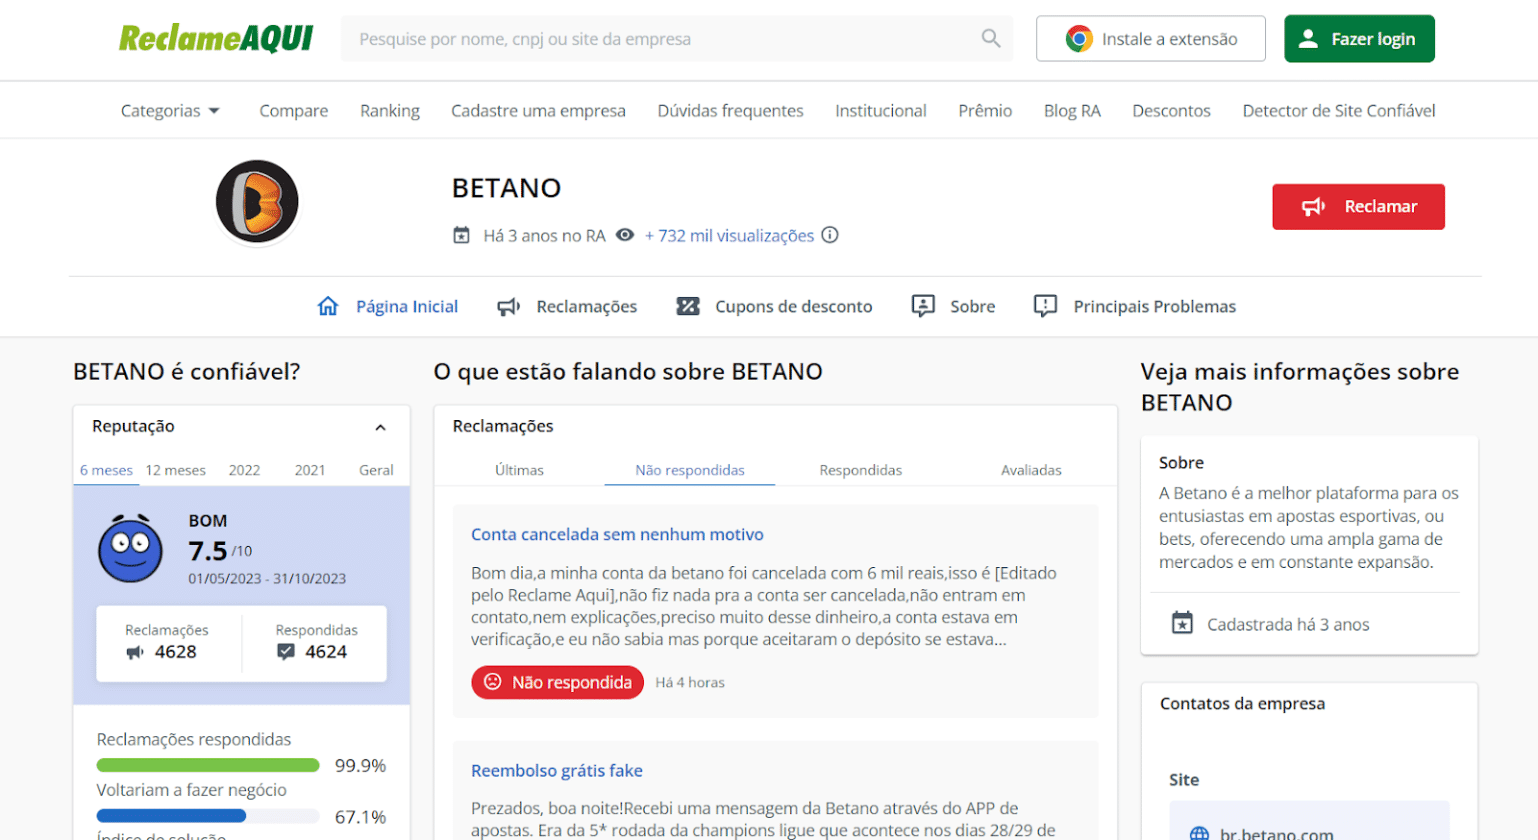Open Principais Problemas tab
1538x840 pixels.
pos(1135,306)
